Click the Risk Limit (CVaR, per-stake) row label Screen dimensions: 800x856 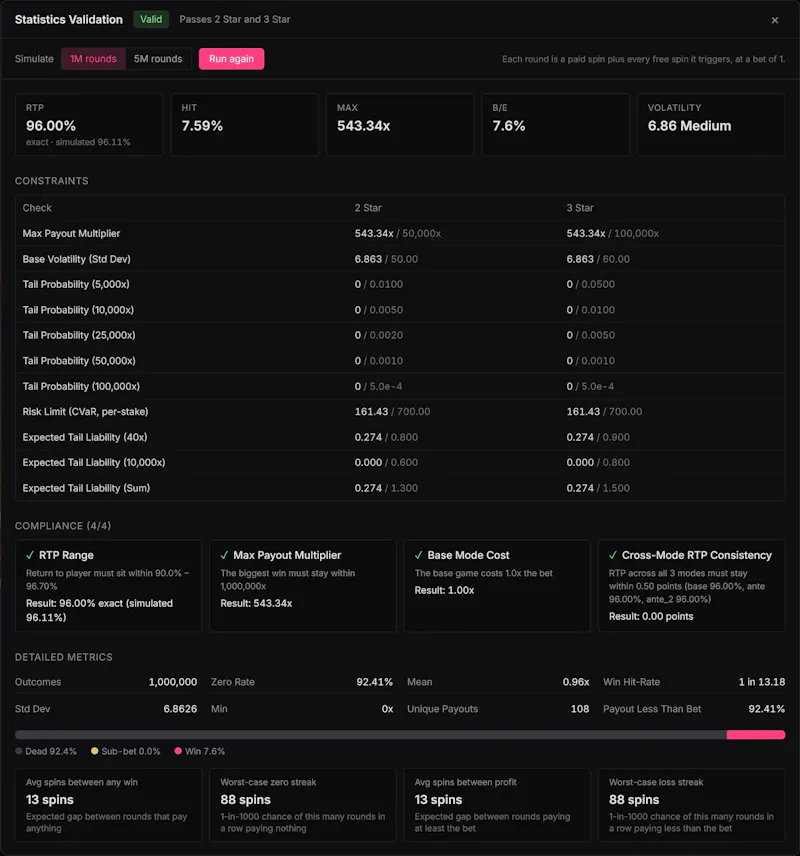(85, 412)
